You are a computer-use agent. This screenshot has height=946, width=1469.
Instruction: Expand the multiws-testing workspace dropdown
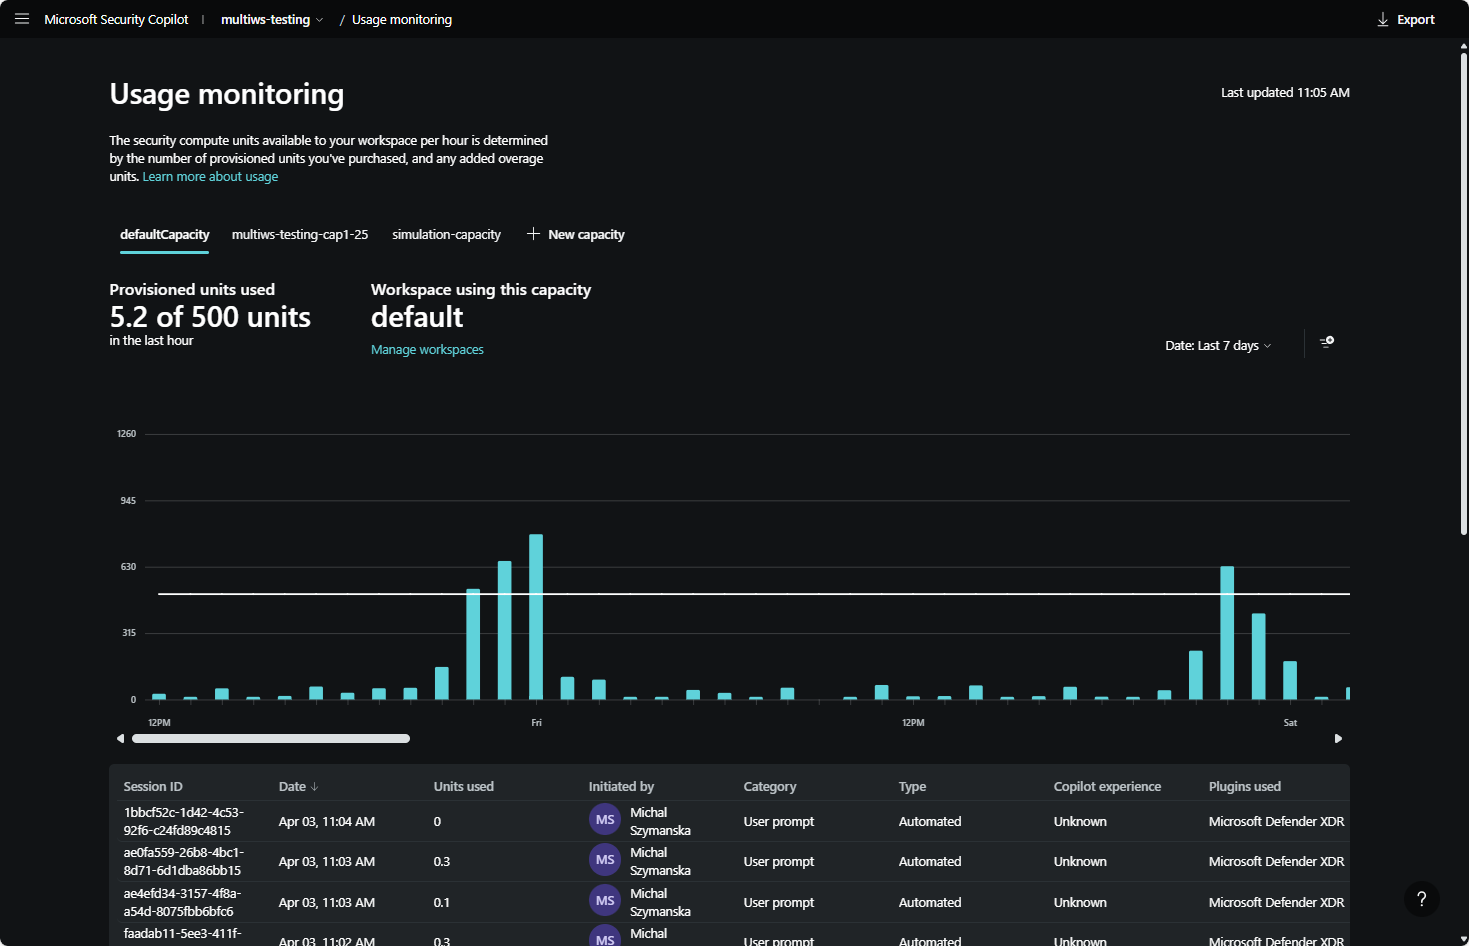[272, 20]
